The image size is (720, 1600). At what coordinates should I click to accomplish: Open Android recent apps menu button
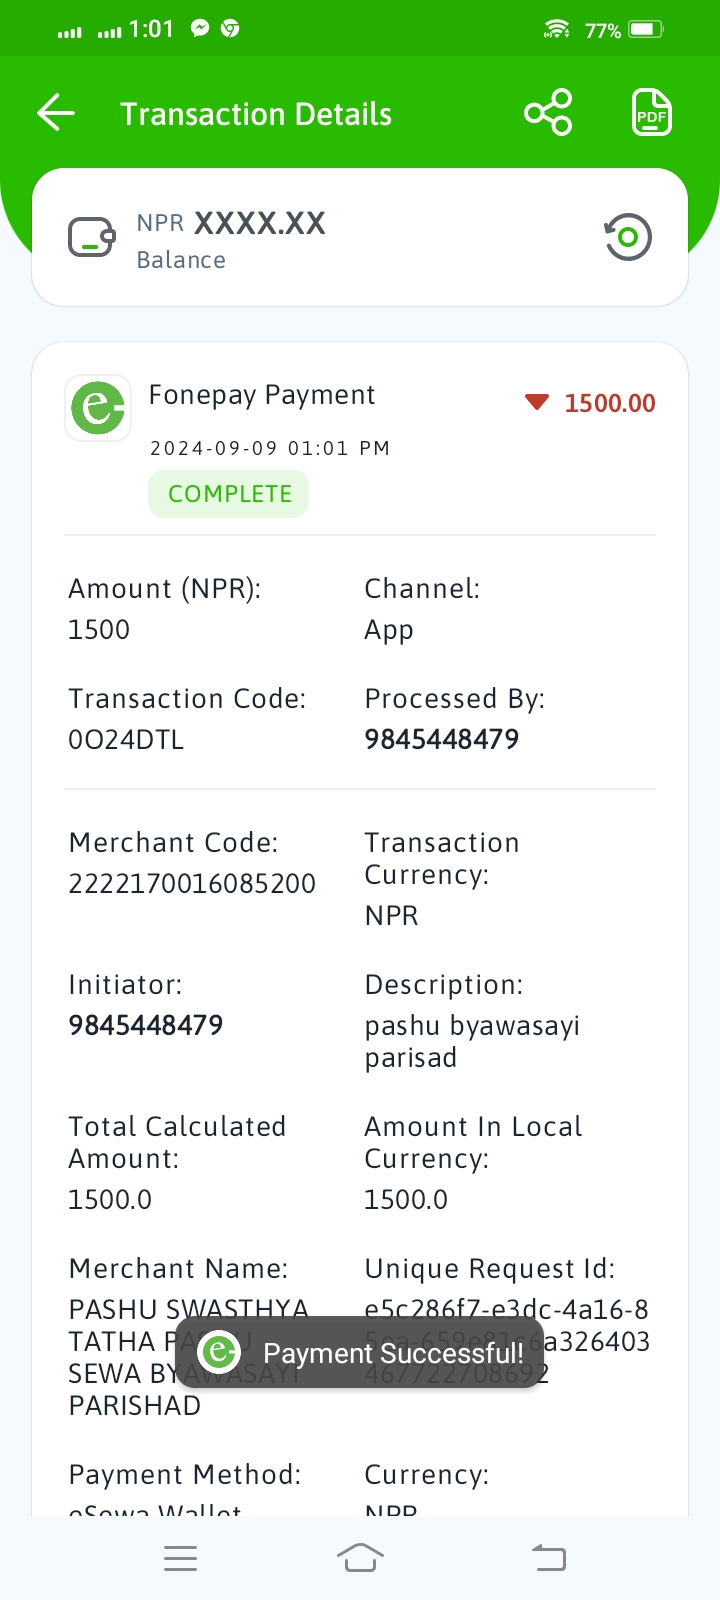tap(180, 1558)
